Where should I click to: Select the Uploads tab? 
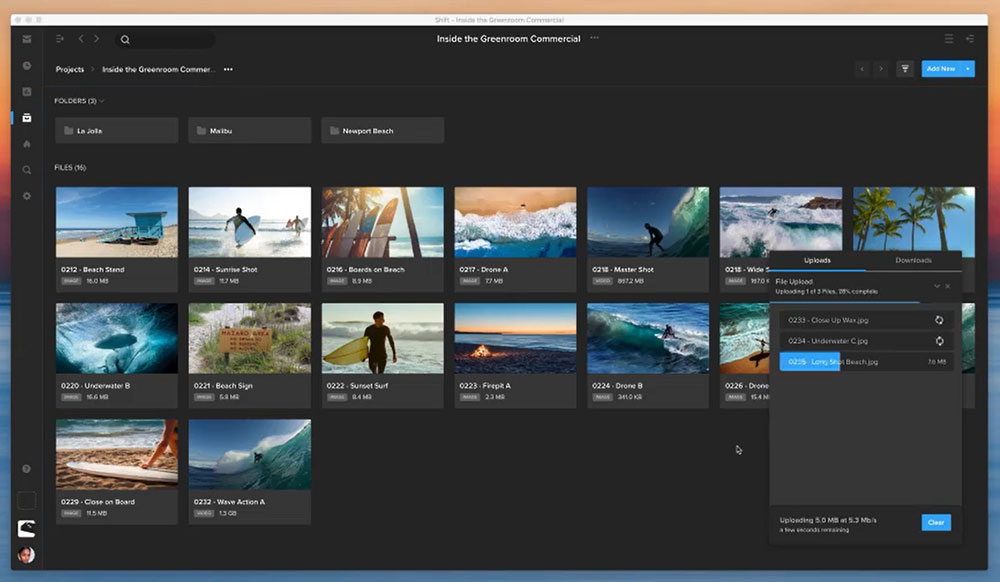(x=817, y=260)
